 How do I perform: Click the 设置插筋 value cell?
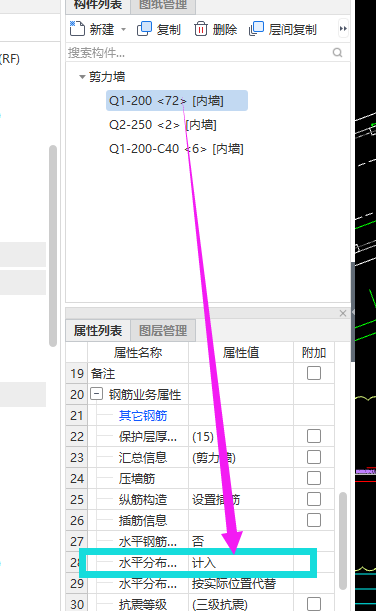241,500
